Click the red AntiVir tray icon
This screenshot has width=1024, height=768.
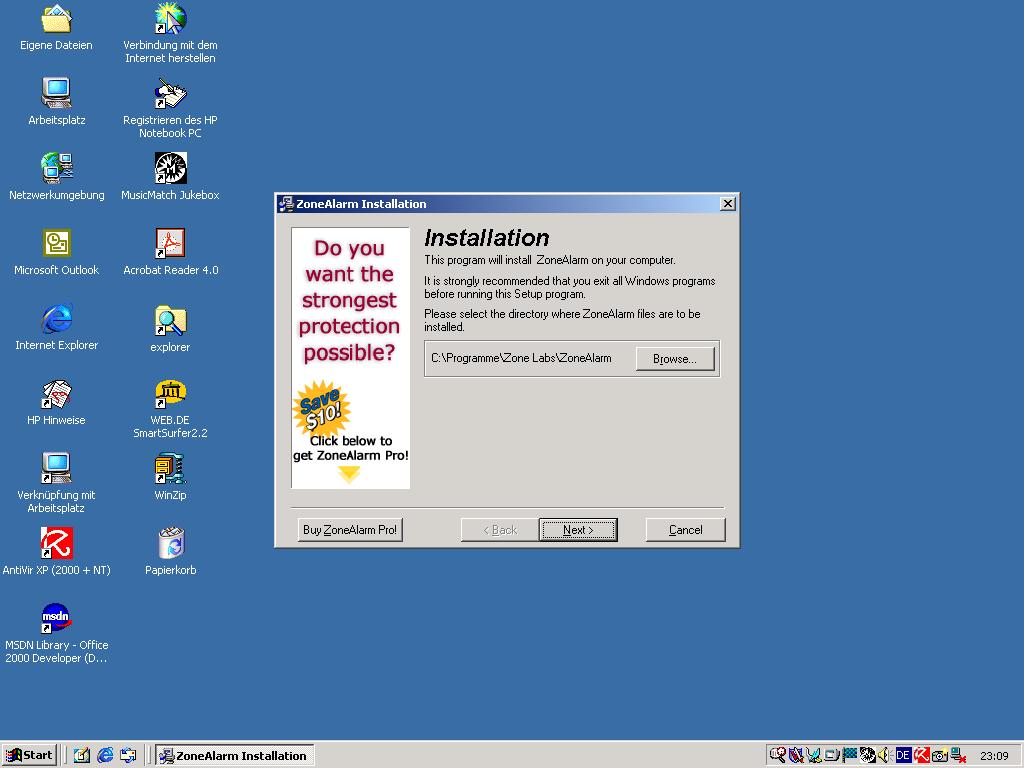point(921,756)
